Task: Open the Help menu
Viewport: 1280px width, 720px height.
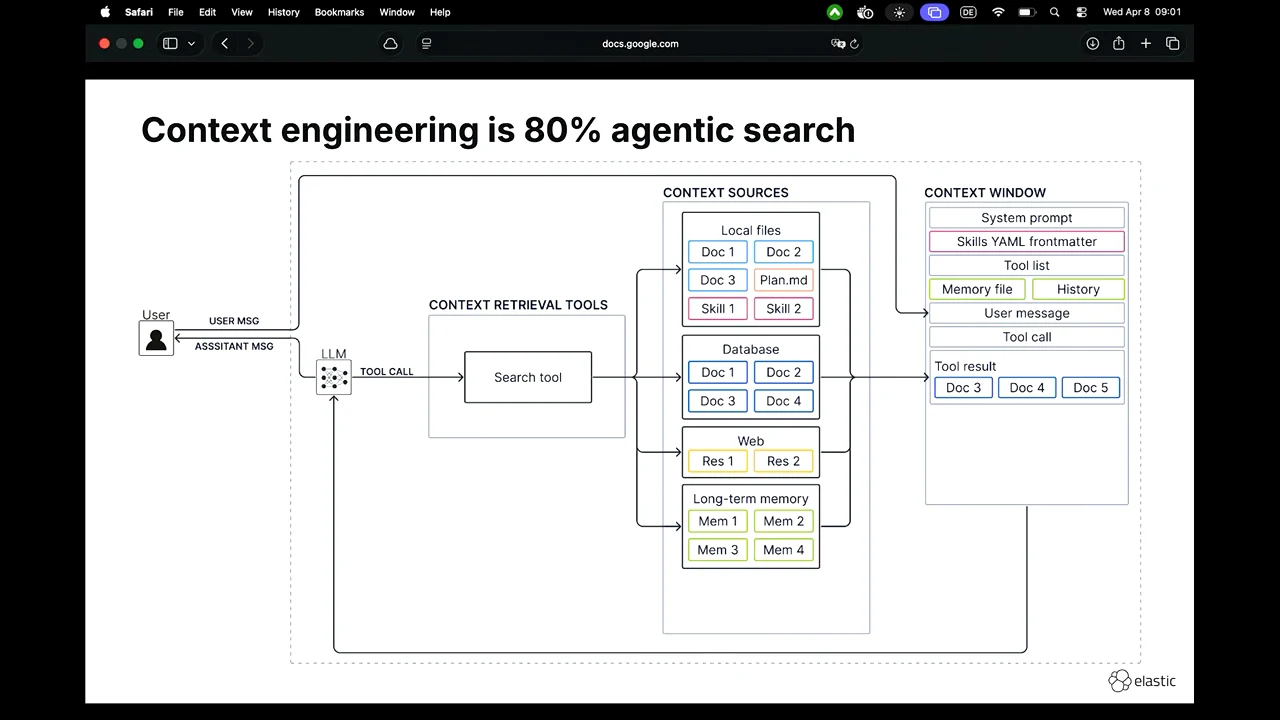Action: pos(440,12)
